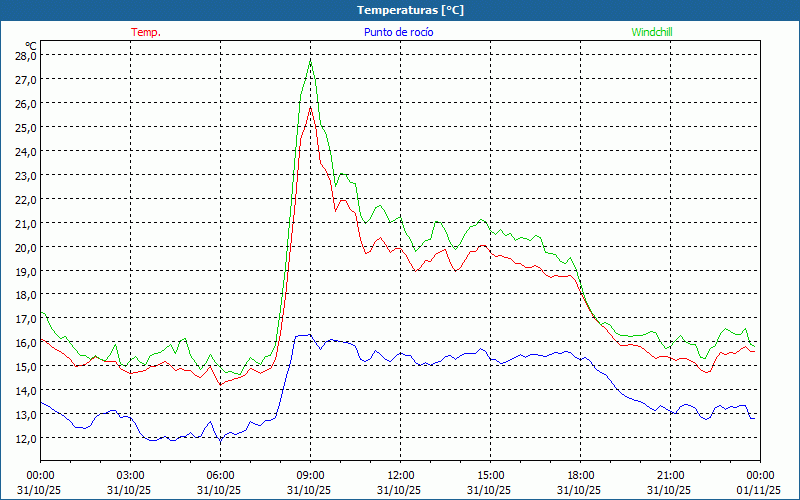The image size is (800, 500).
Task: Select the 20,0 value on temperature axis
Action: click(x=25, y=247)
